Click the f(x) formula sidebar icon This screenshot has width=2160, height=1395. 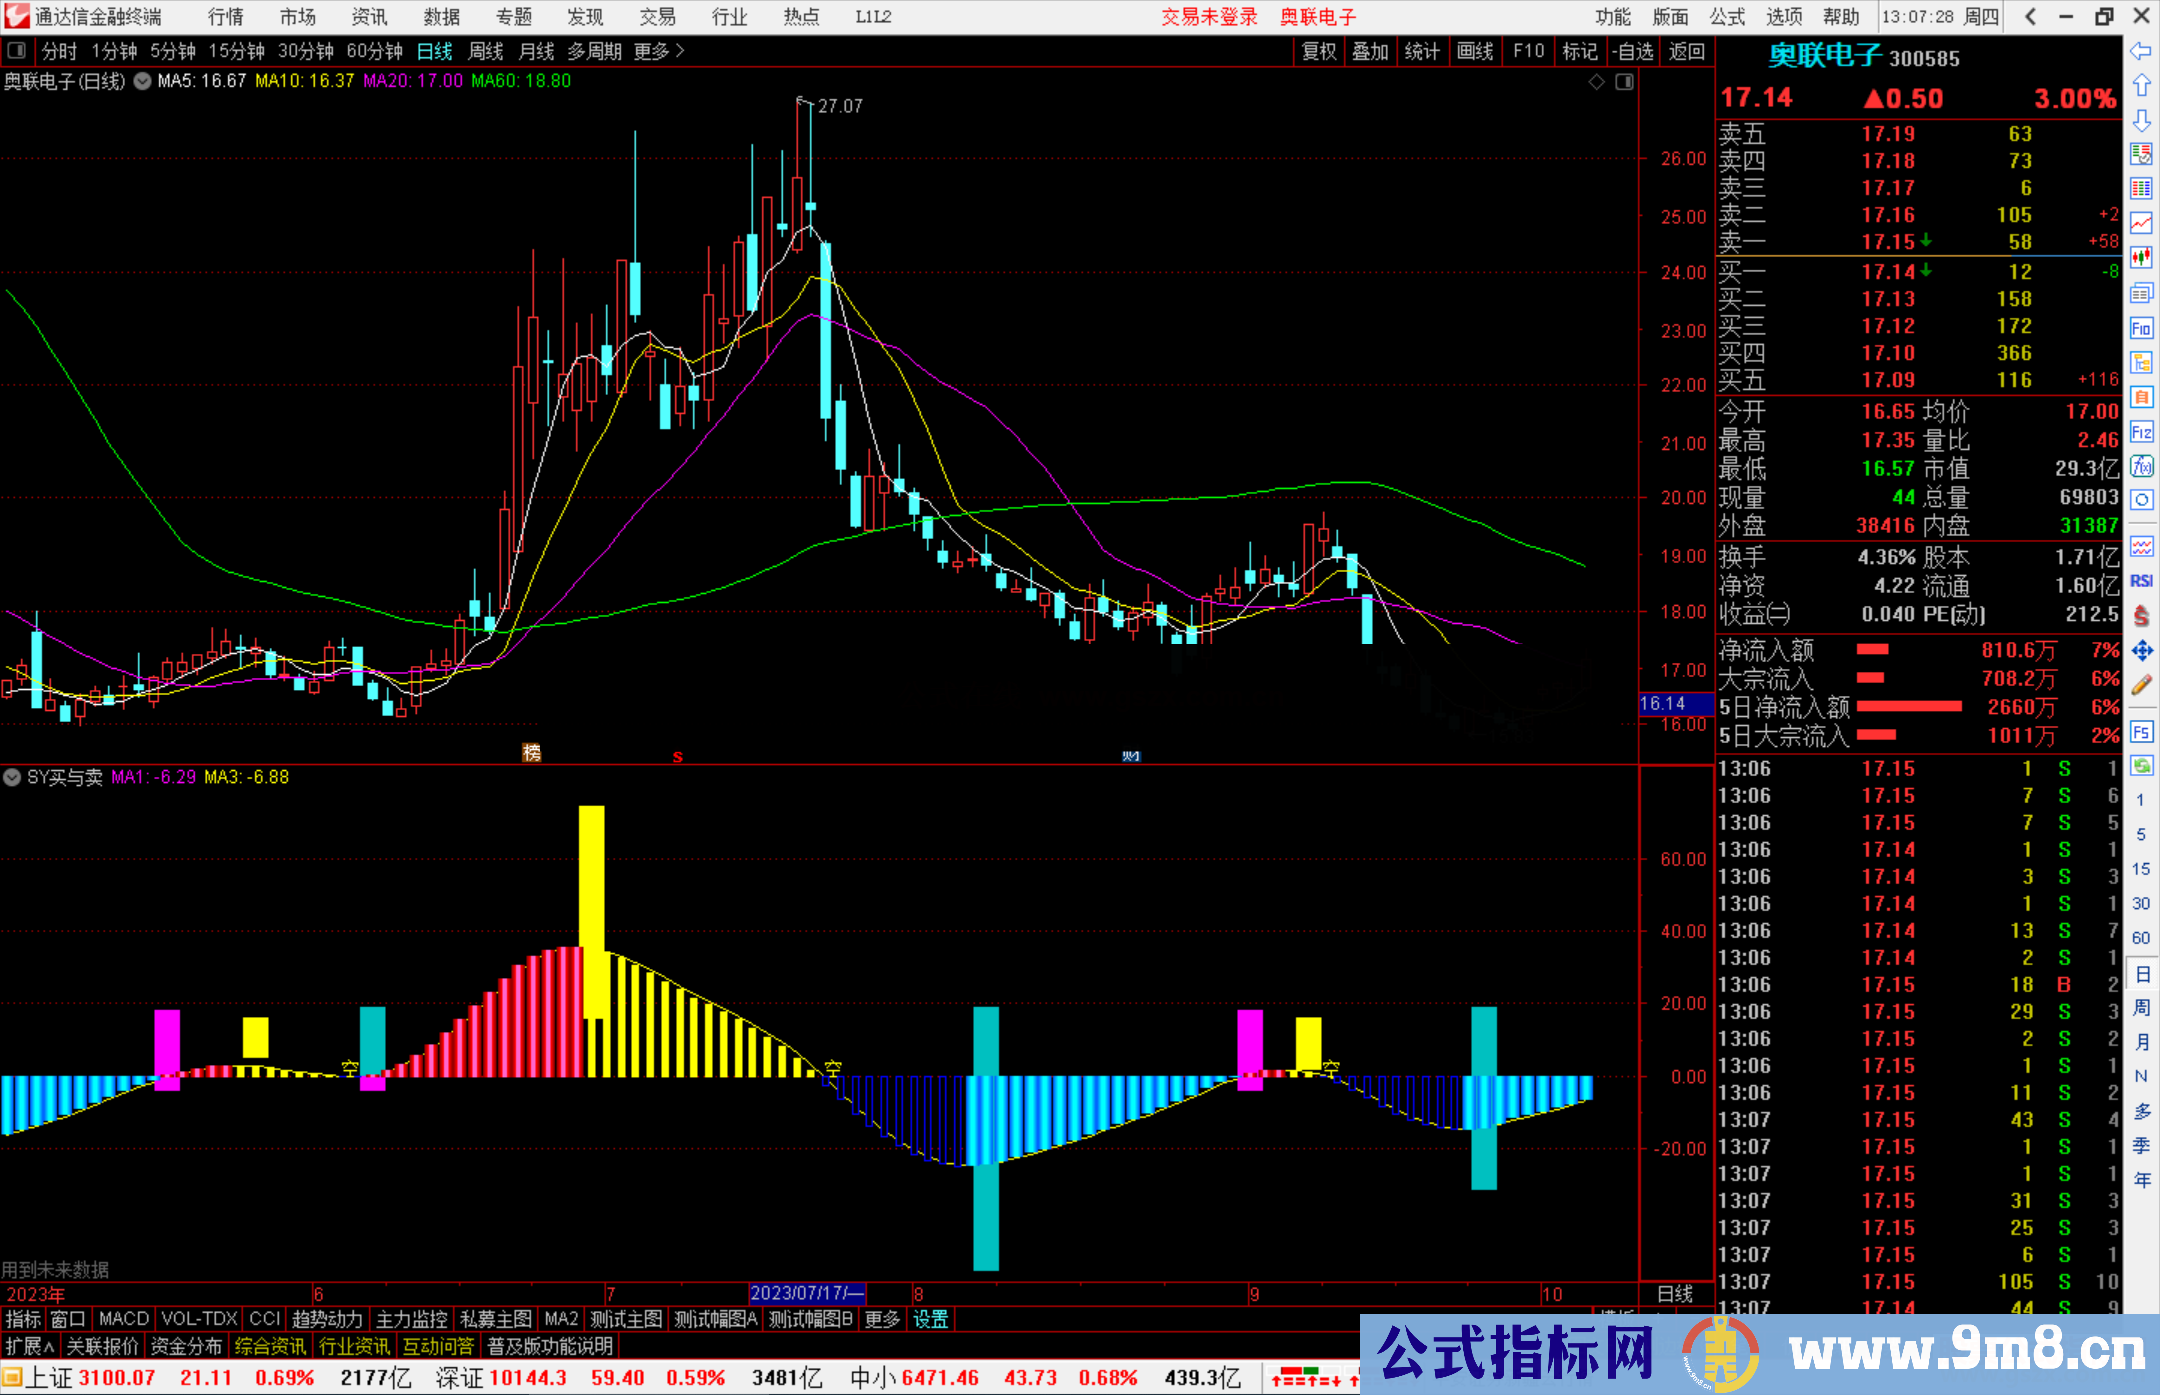click(2141, 466)
